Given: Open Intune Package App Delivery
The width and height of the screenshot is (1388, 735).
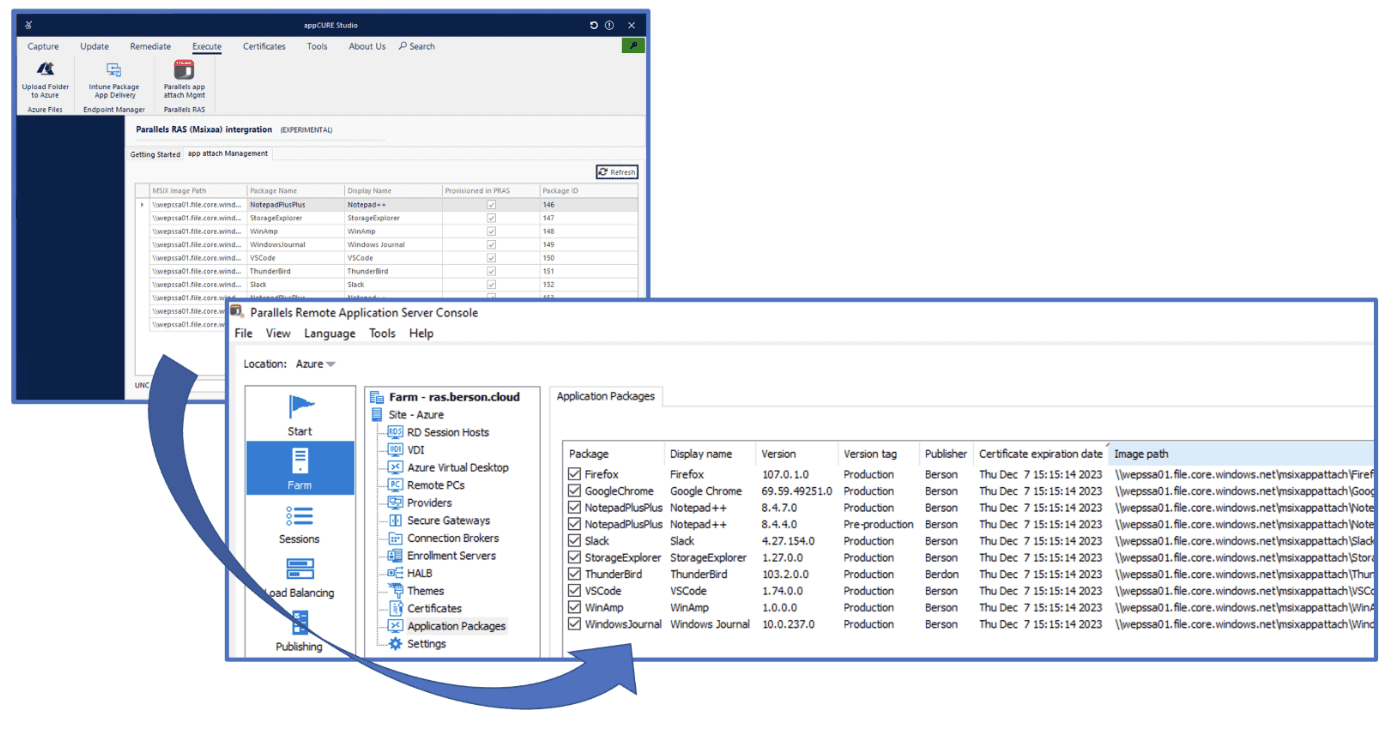Looking at the screenshot, I should pos(114,80).
